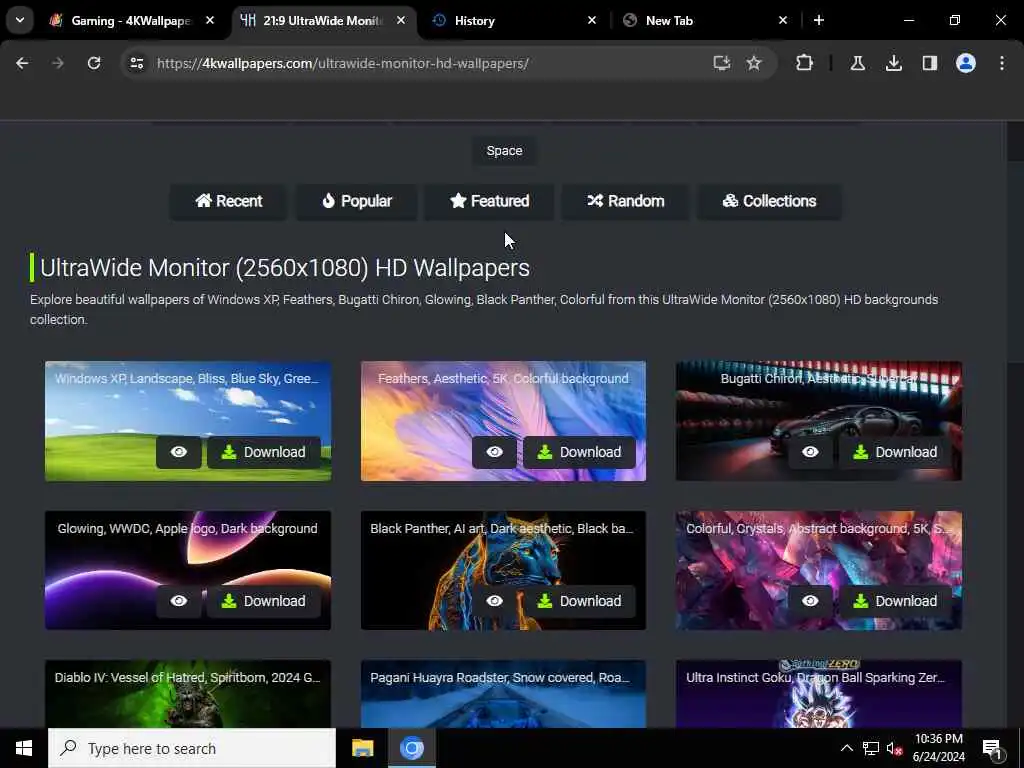Open a new tab with plus button
The image size is (1024, 768).
819,20
